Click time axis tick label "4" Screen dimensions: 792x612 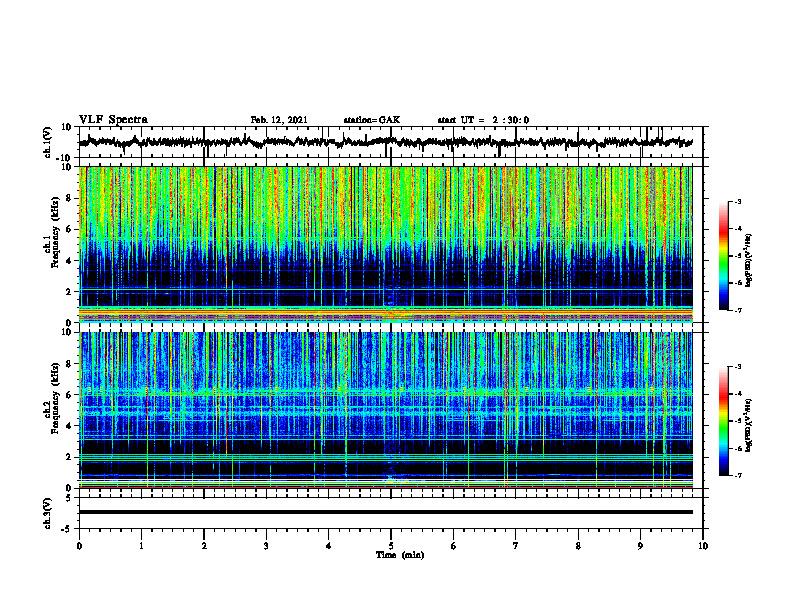tap(329, 546)
